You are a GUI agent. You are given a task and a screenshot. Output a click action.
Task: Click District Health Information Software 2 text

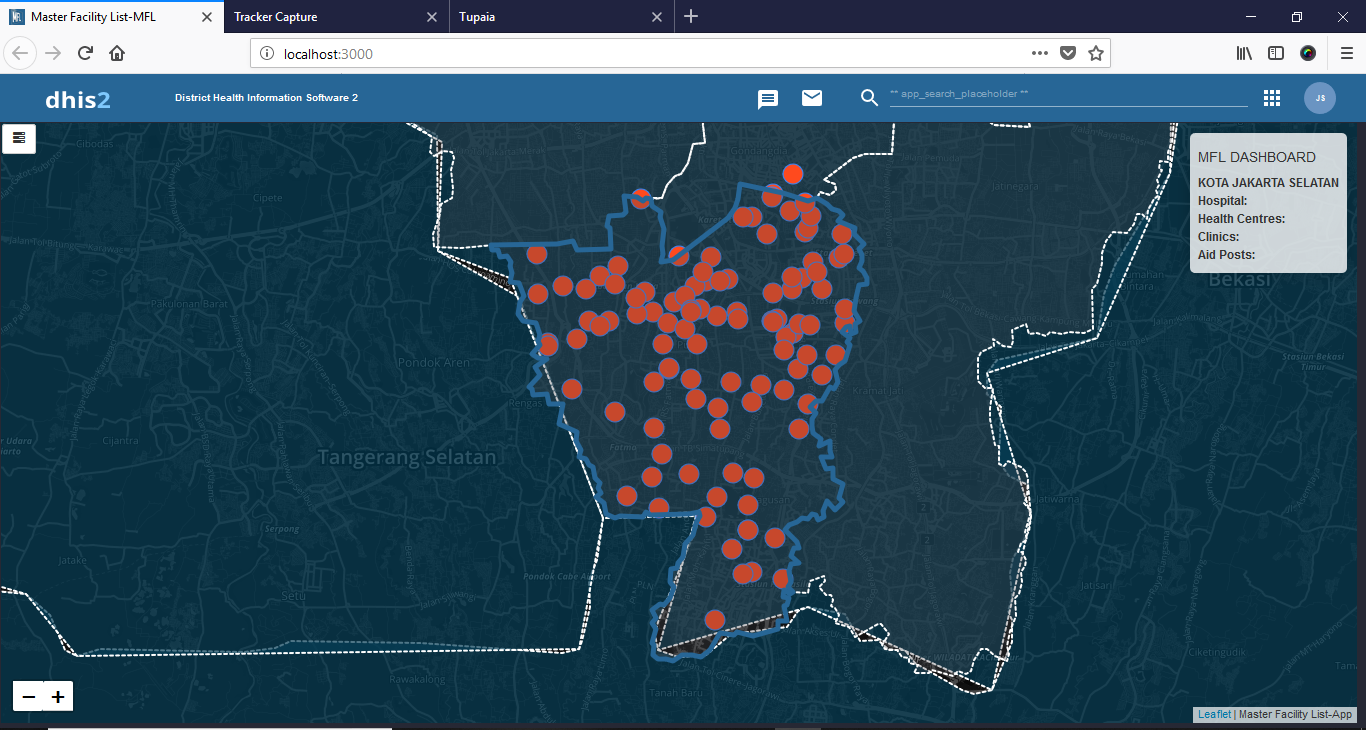[x=266, y=98]
